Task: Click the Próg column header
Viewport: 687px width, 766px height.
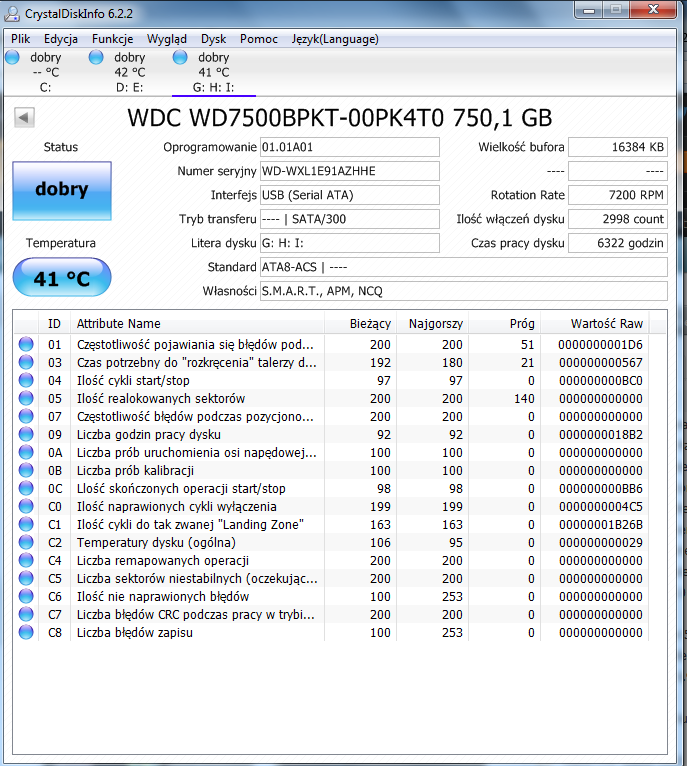Action: 504,323
